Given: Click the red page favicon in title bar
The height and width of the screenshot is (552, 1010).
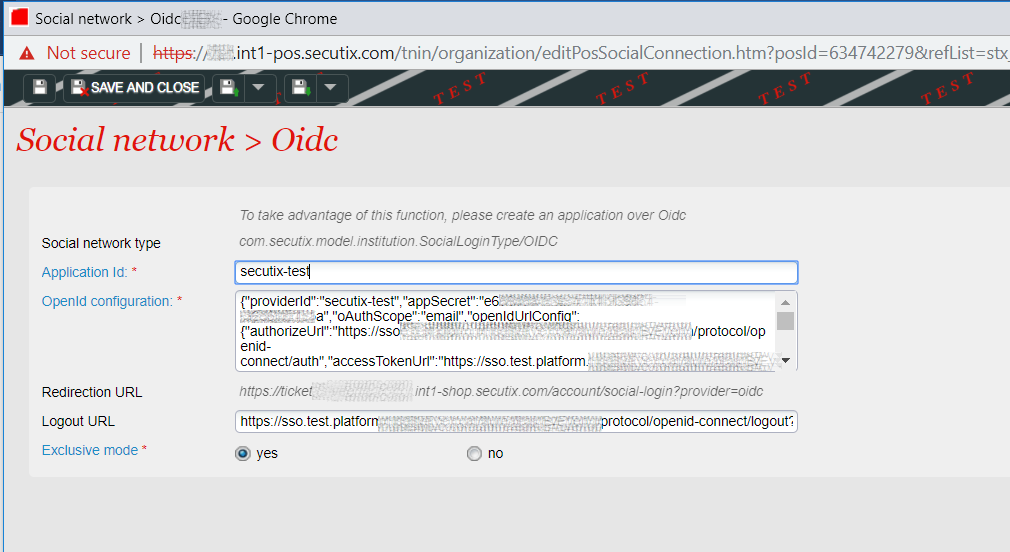Looking at the screenshot, I should 19,18.
